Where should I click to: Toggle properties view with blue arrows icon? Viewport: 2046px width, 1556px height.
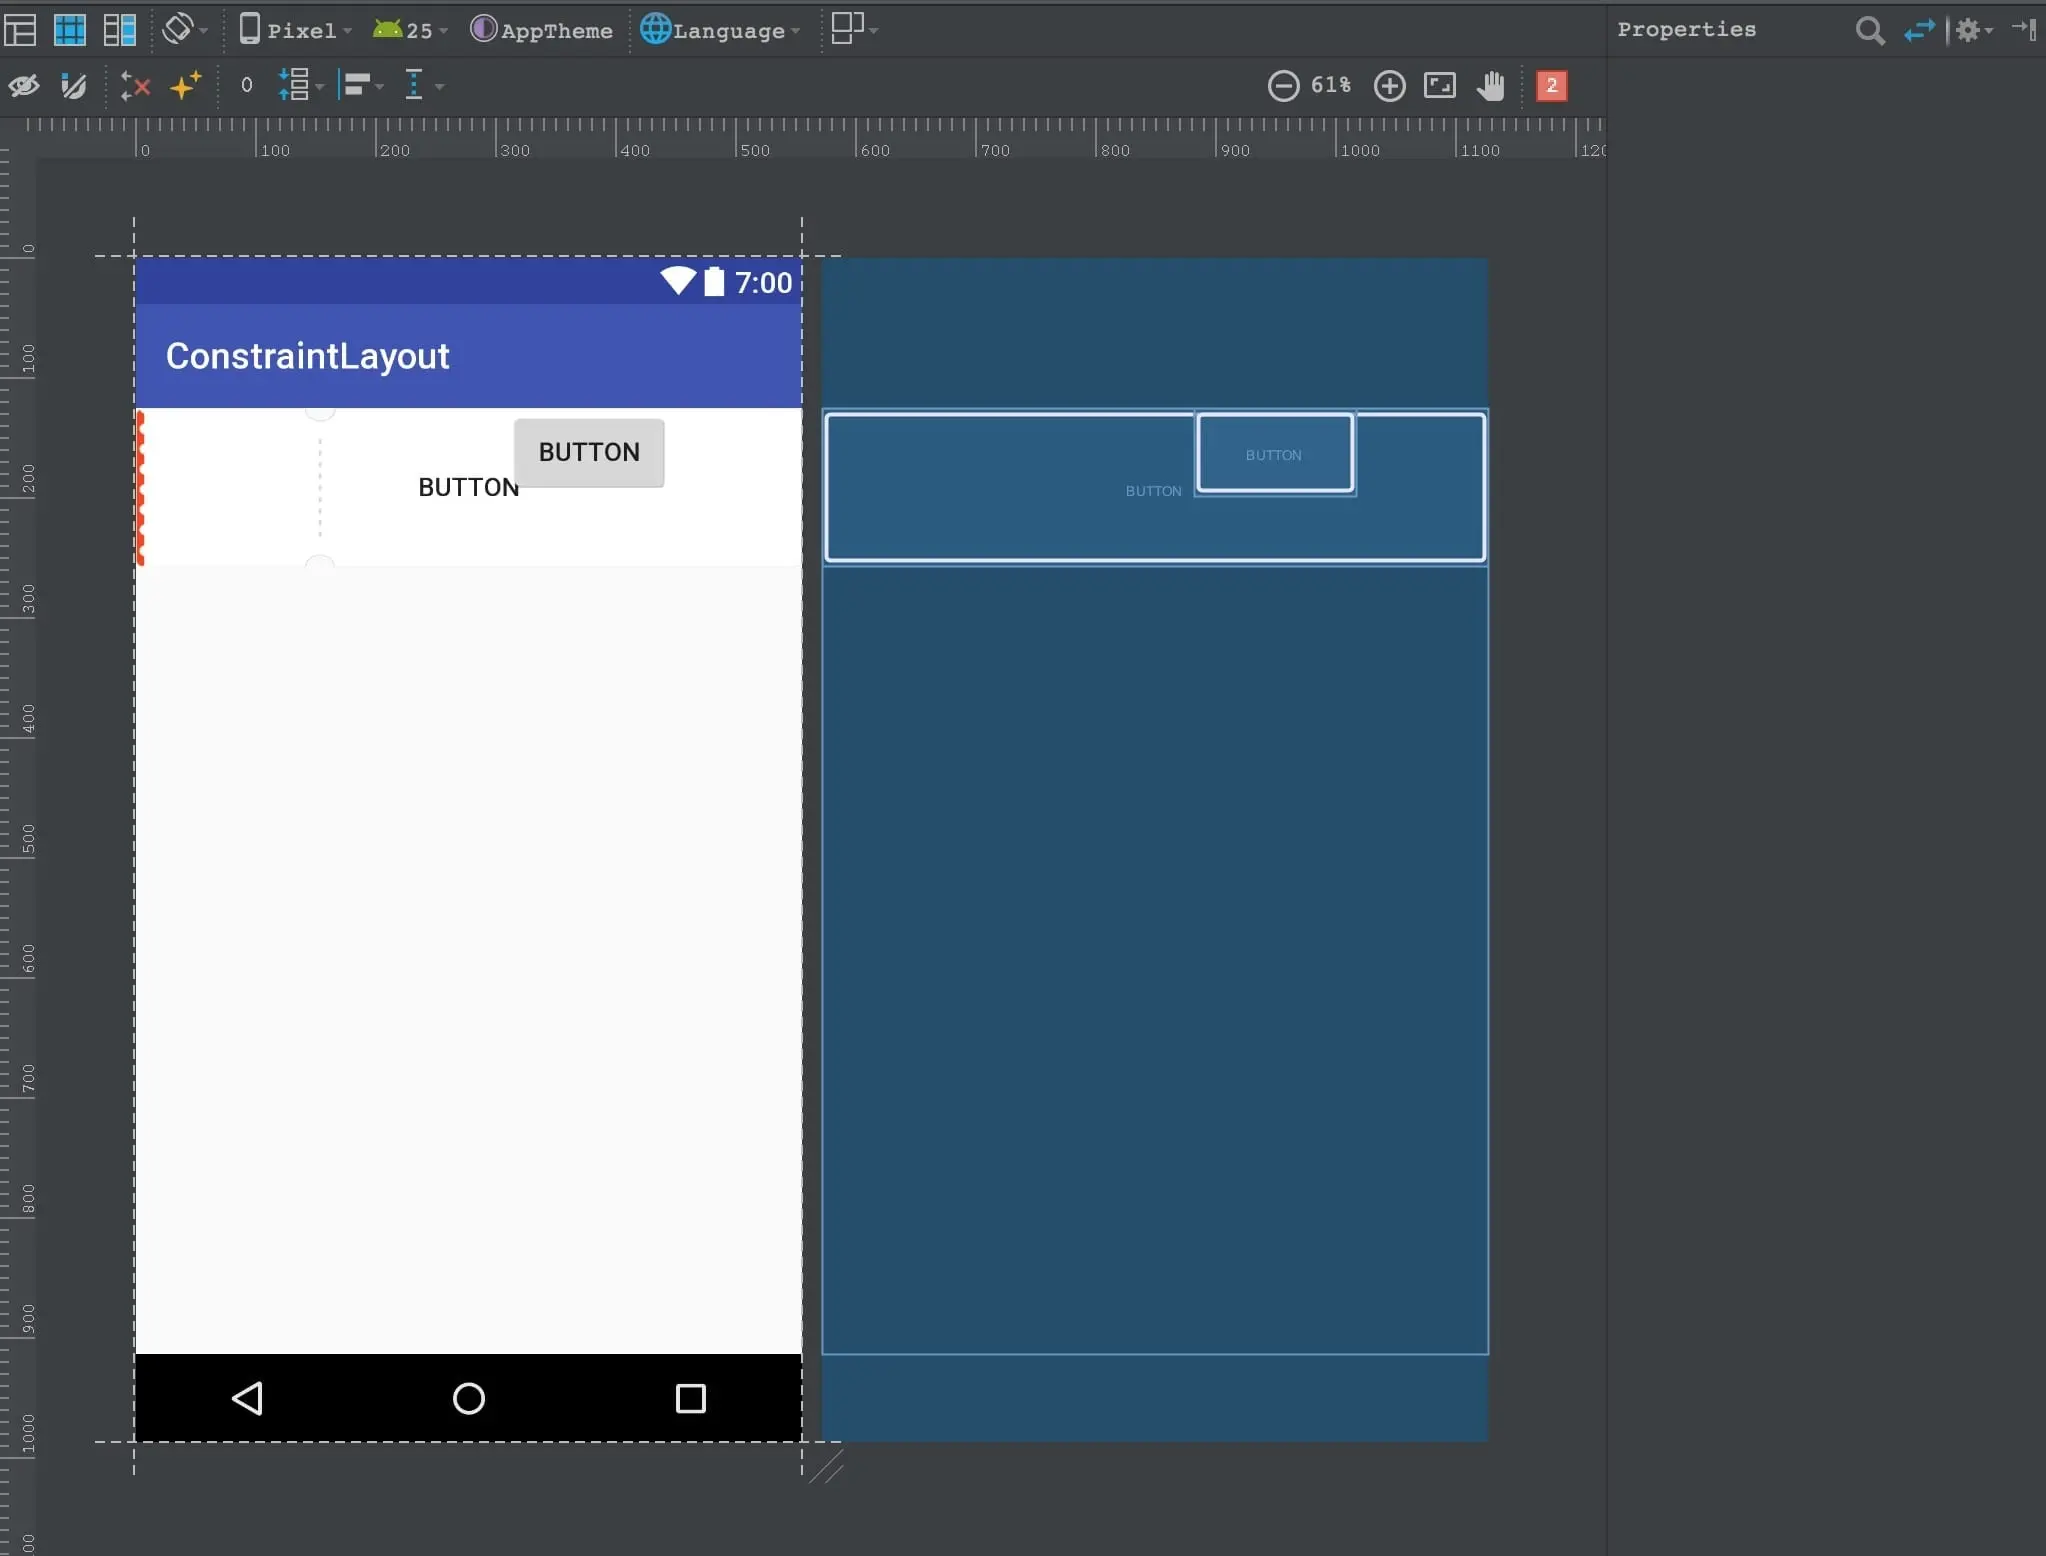pyautogui.click(x=1919, y=30)
